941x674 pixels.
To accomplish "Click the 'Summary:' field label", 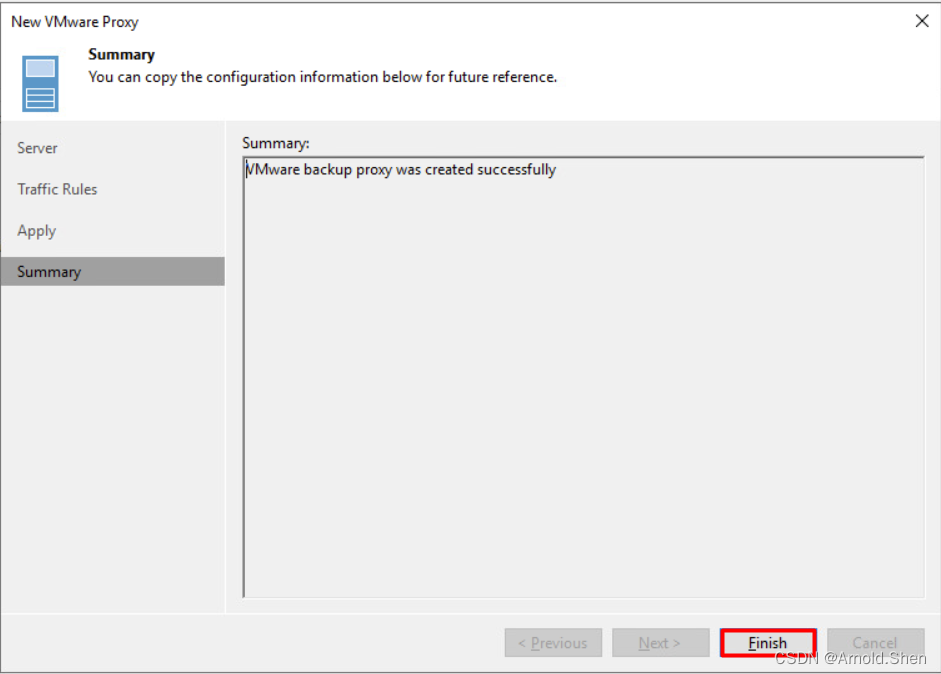I will point(276,143).
